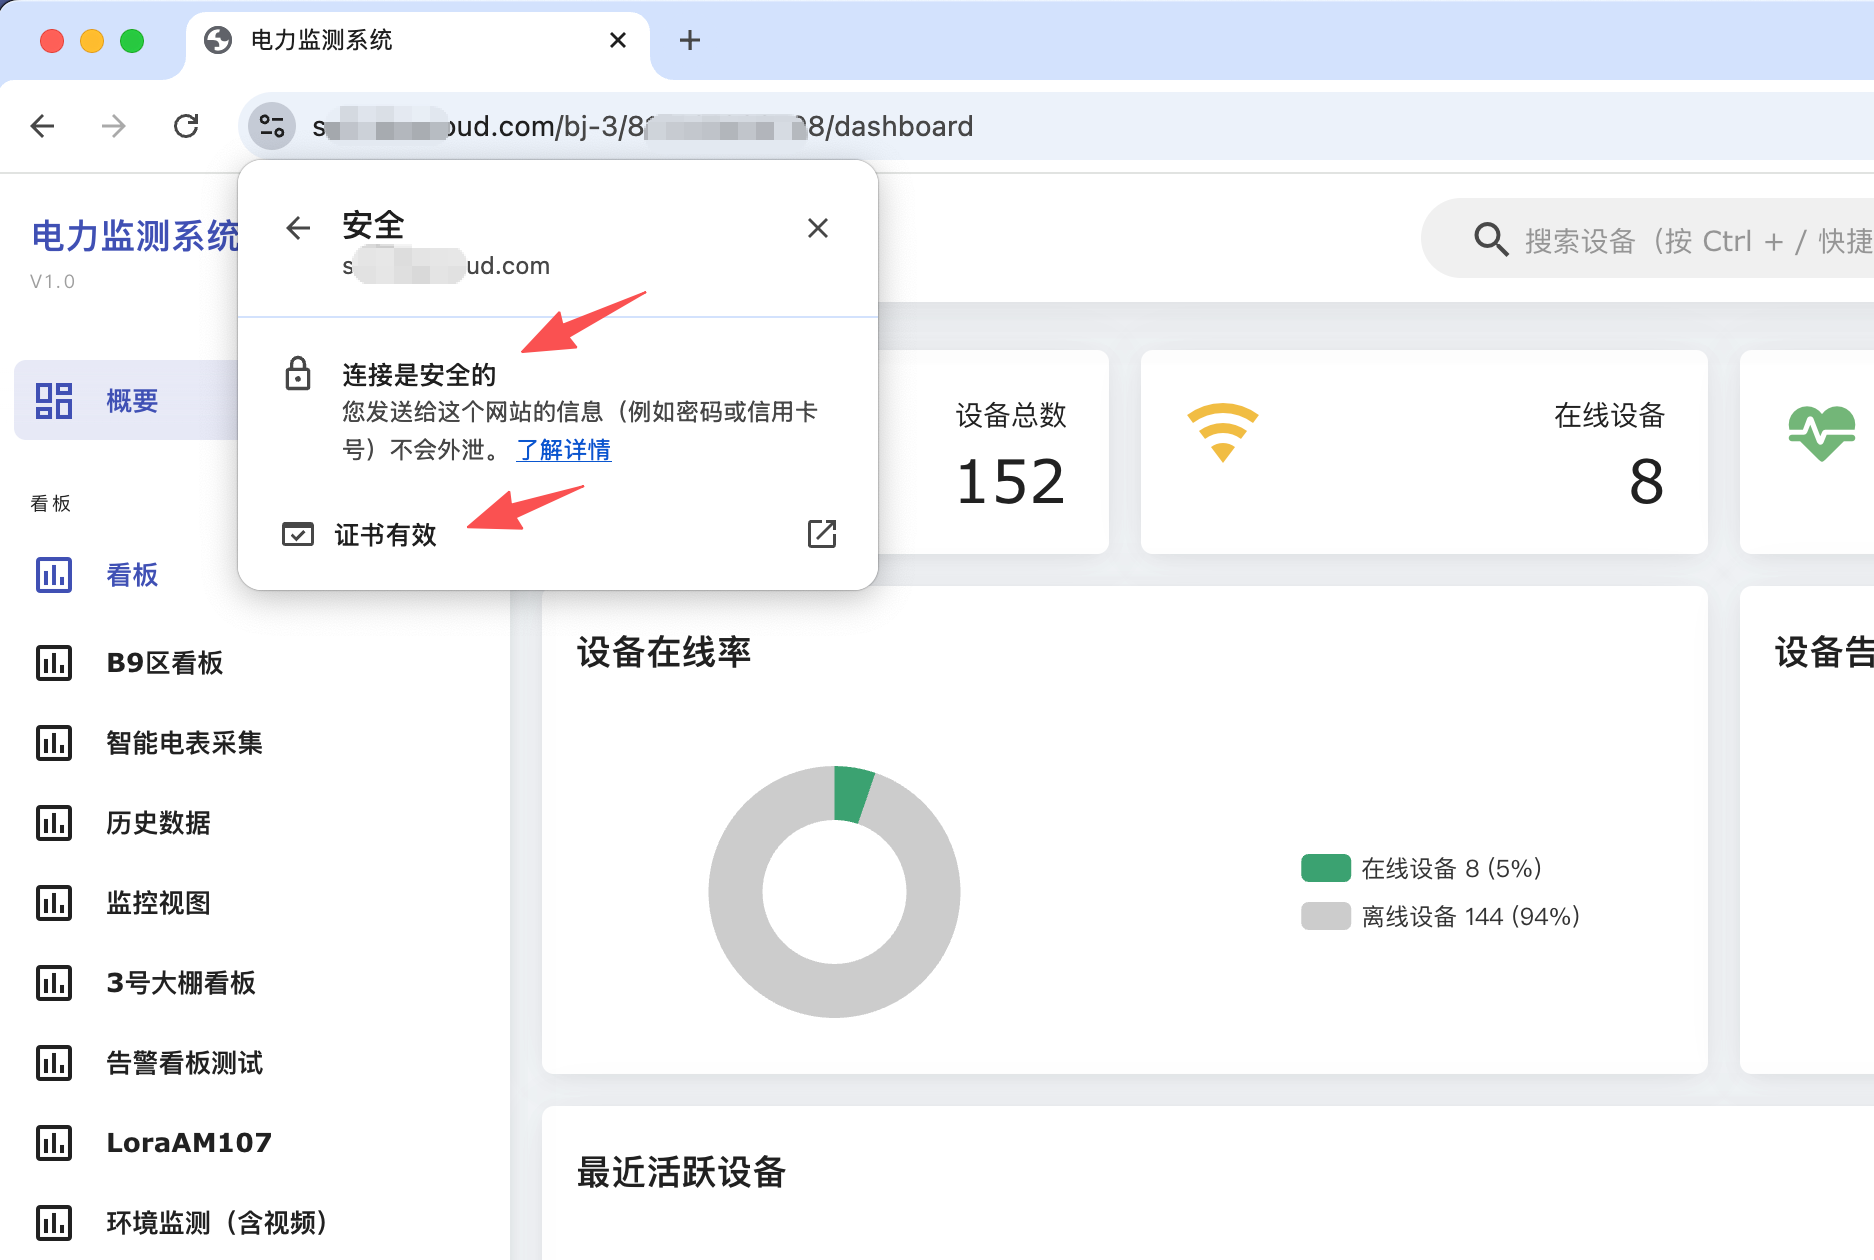
Task: Open certificate details via external link icon
Action: [x=821, y=534]
